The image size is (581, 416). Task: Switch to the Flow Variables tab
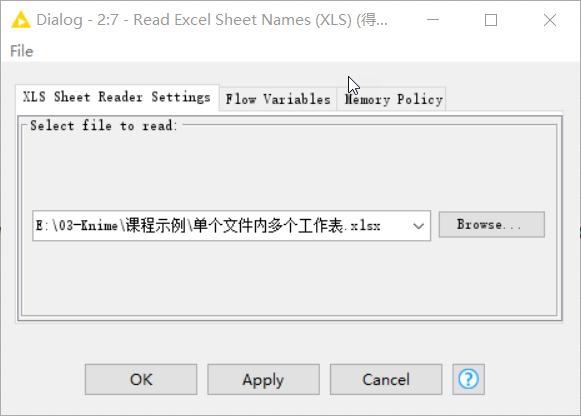pyautogui.click(x=278, y=99)
